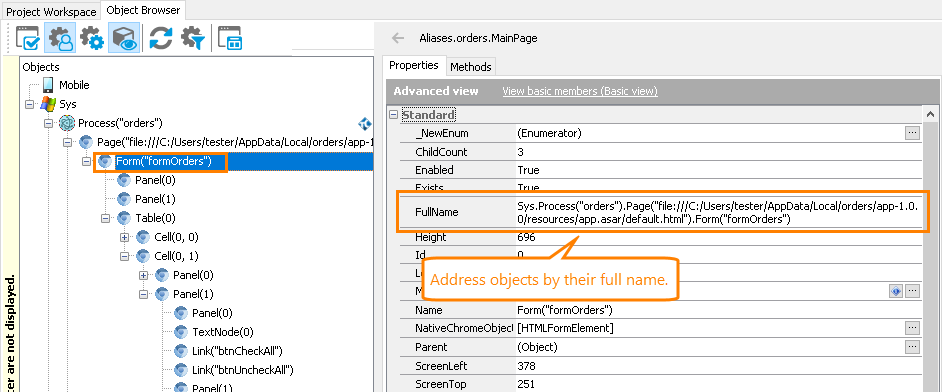Open the Properties tab
Viewport: 942px width, 392px height.
[414, 65]
